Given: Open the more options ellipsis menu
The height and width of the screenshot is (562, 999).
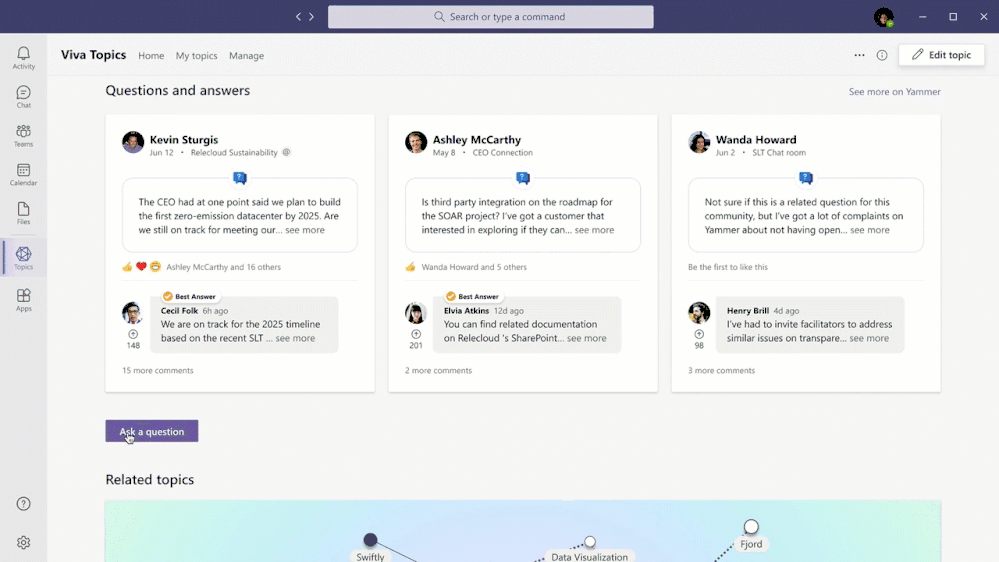Looking at the screenshot, I should click(x=859, y=56).
